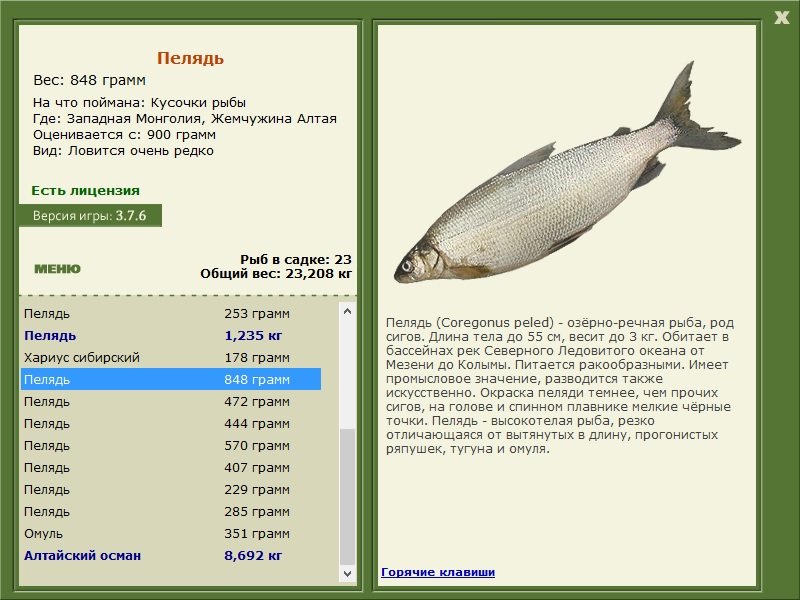Select Пелядь 253 грамм row
The image size is (800, 600).
coord(171,314)
